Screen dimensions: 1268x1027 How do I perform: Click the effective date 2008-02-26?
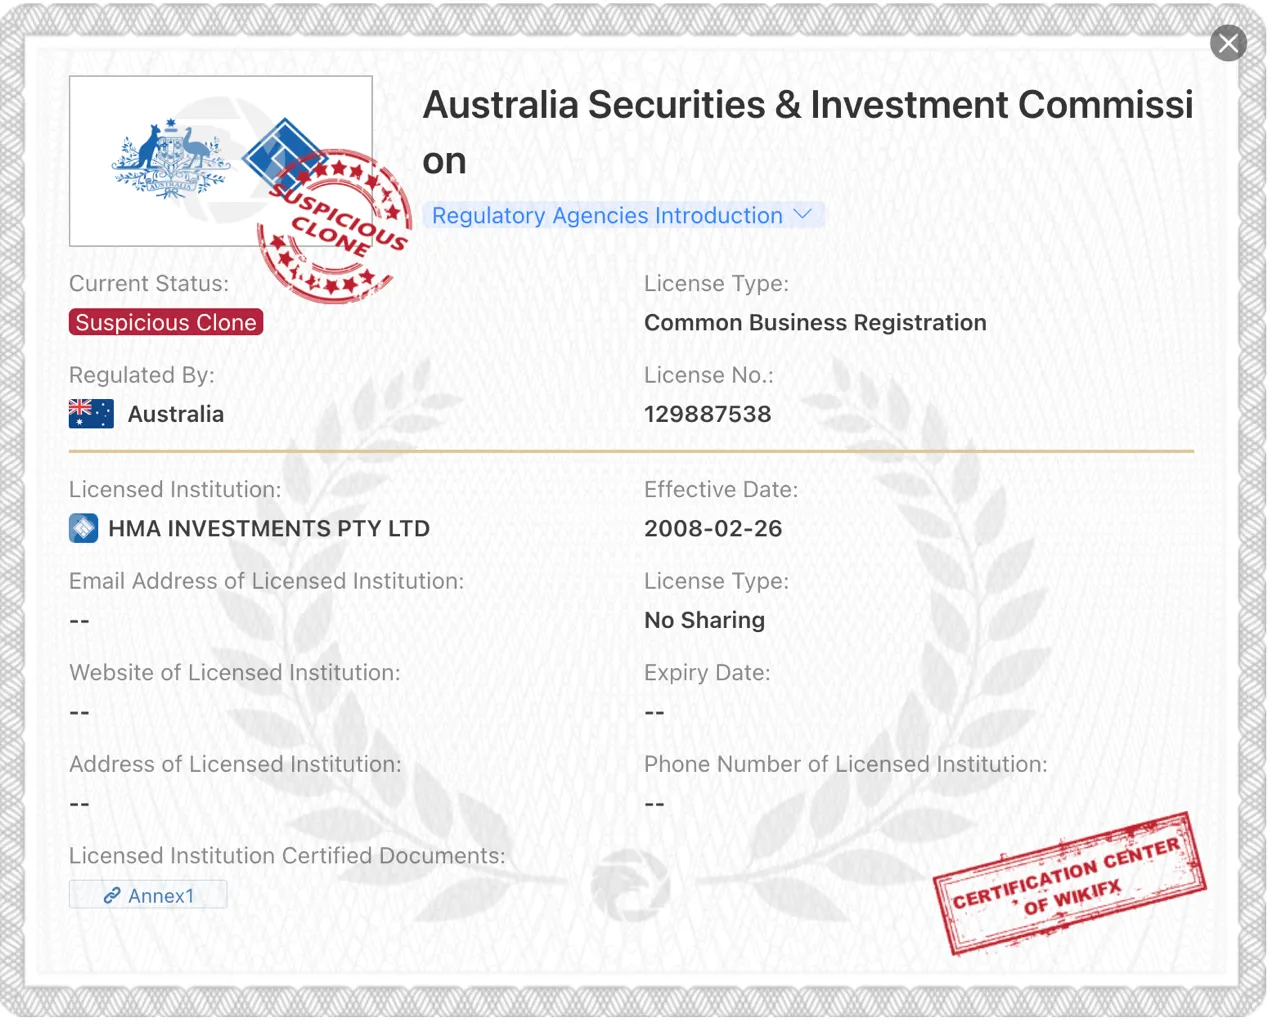coord(713,528)
